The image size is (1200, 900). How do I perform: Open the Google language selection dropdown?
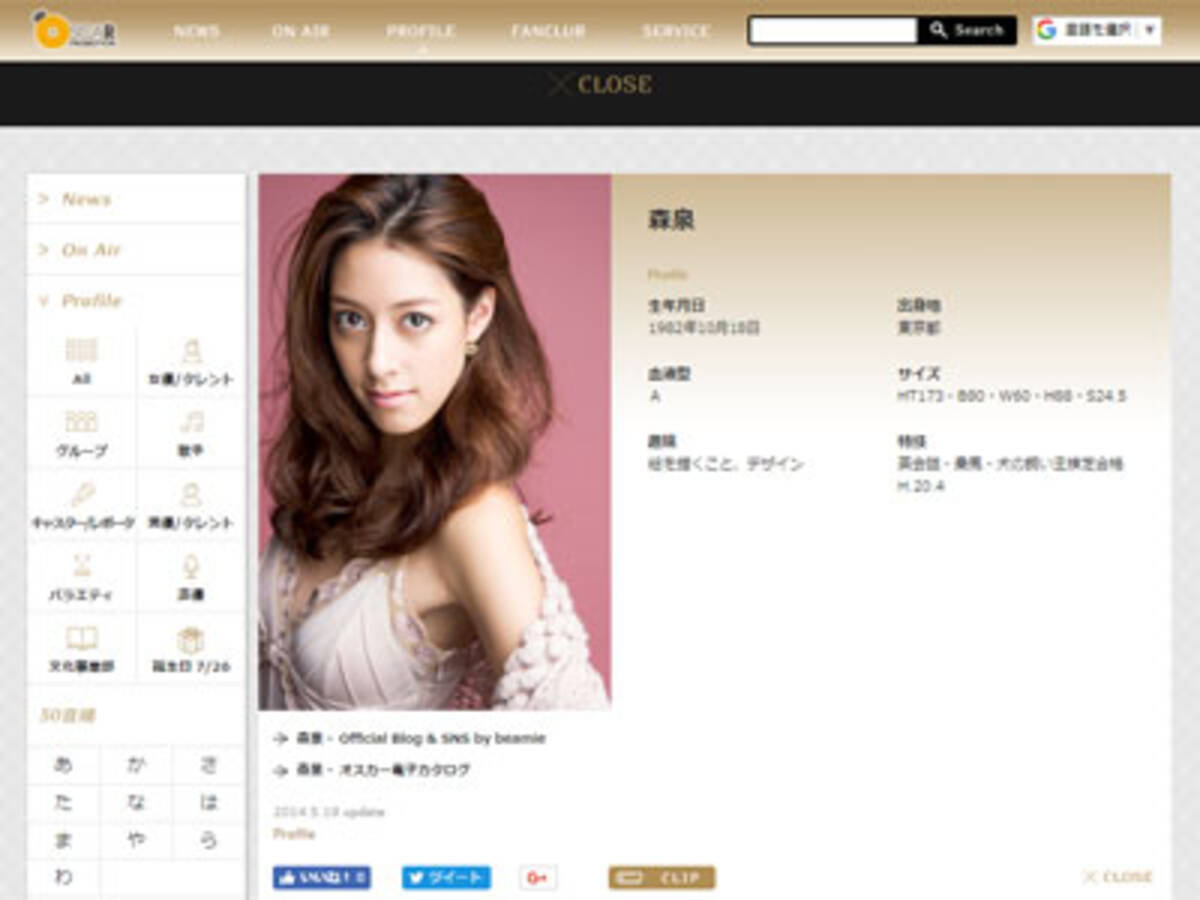click(x=1097, y=30)
